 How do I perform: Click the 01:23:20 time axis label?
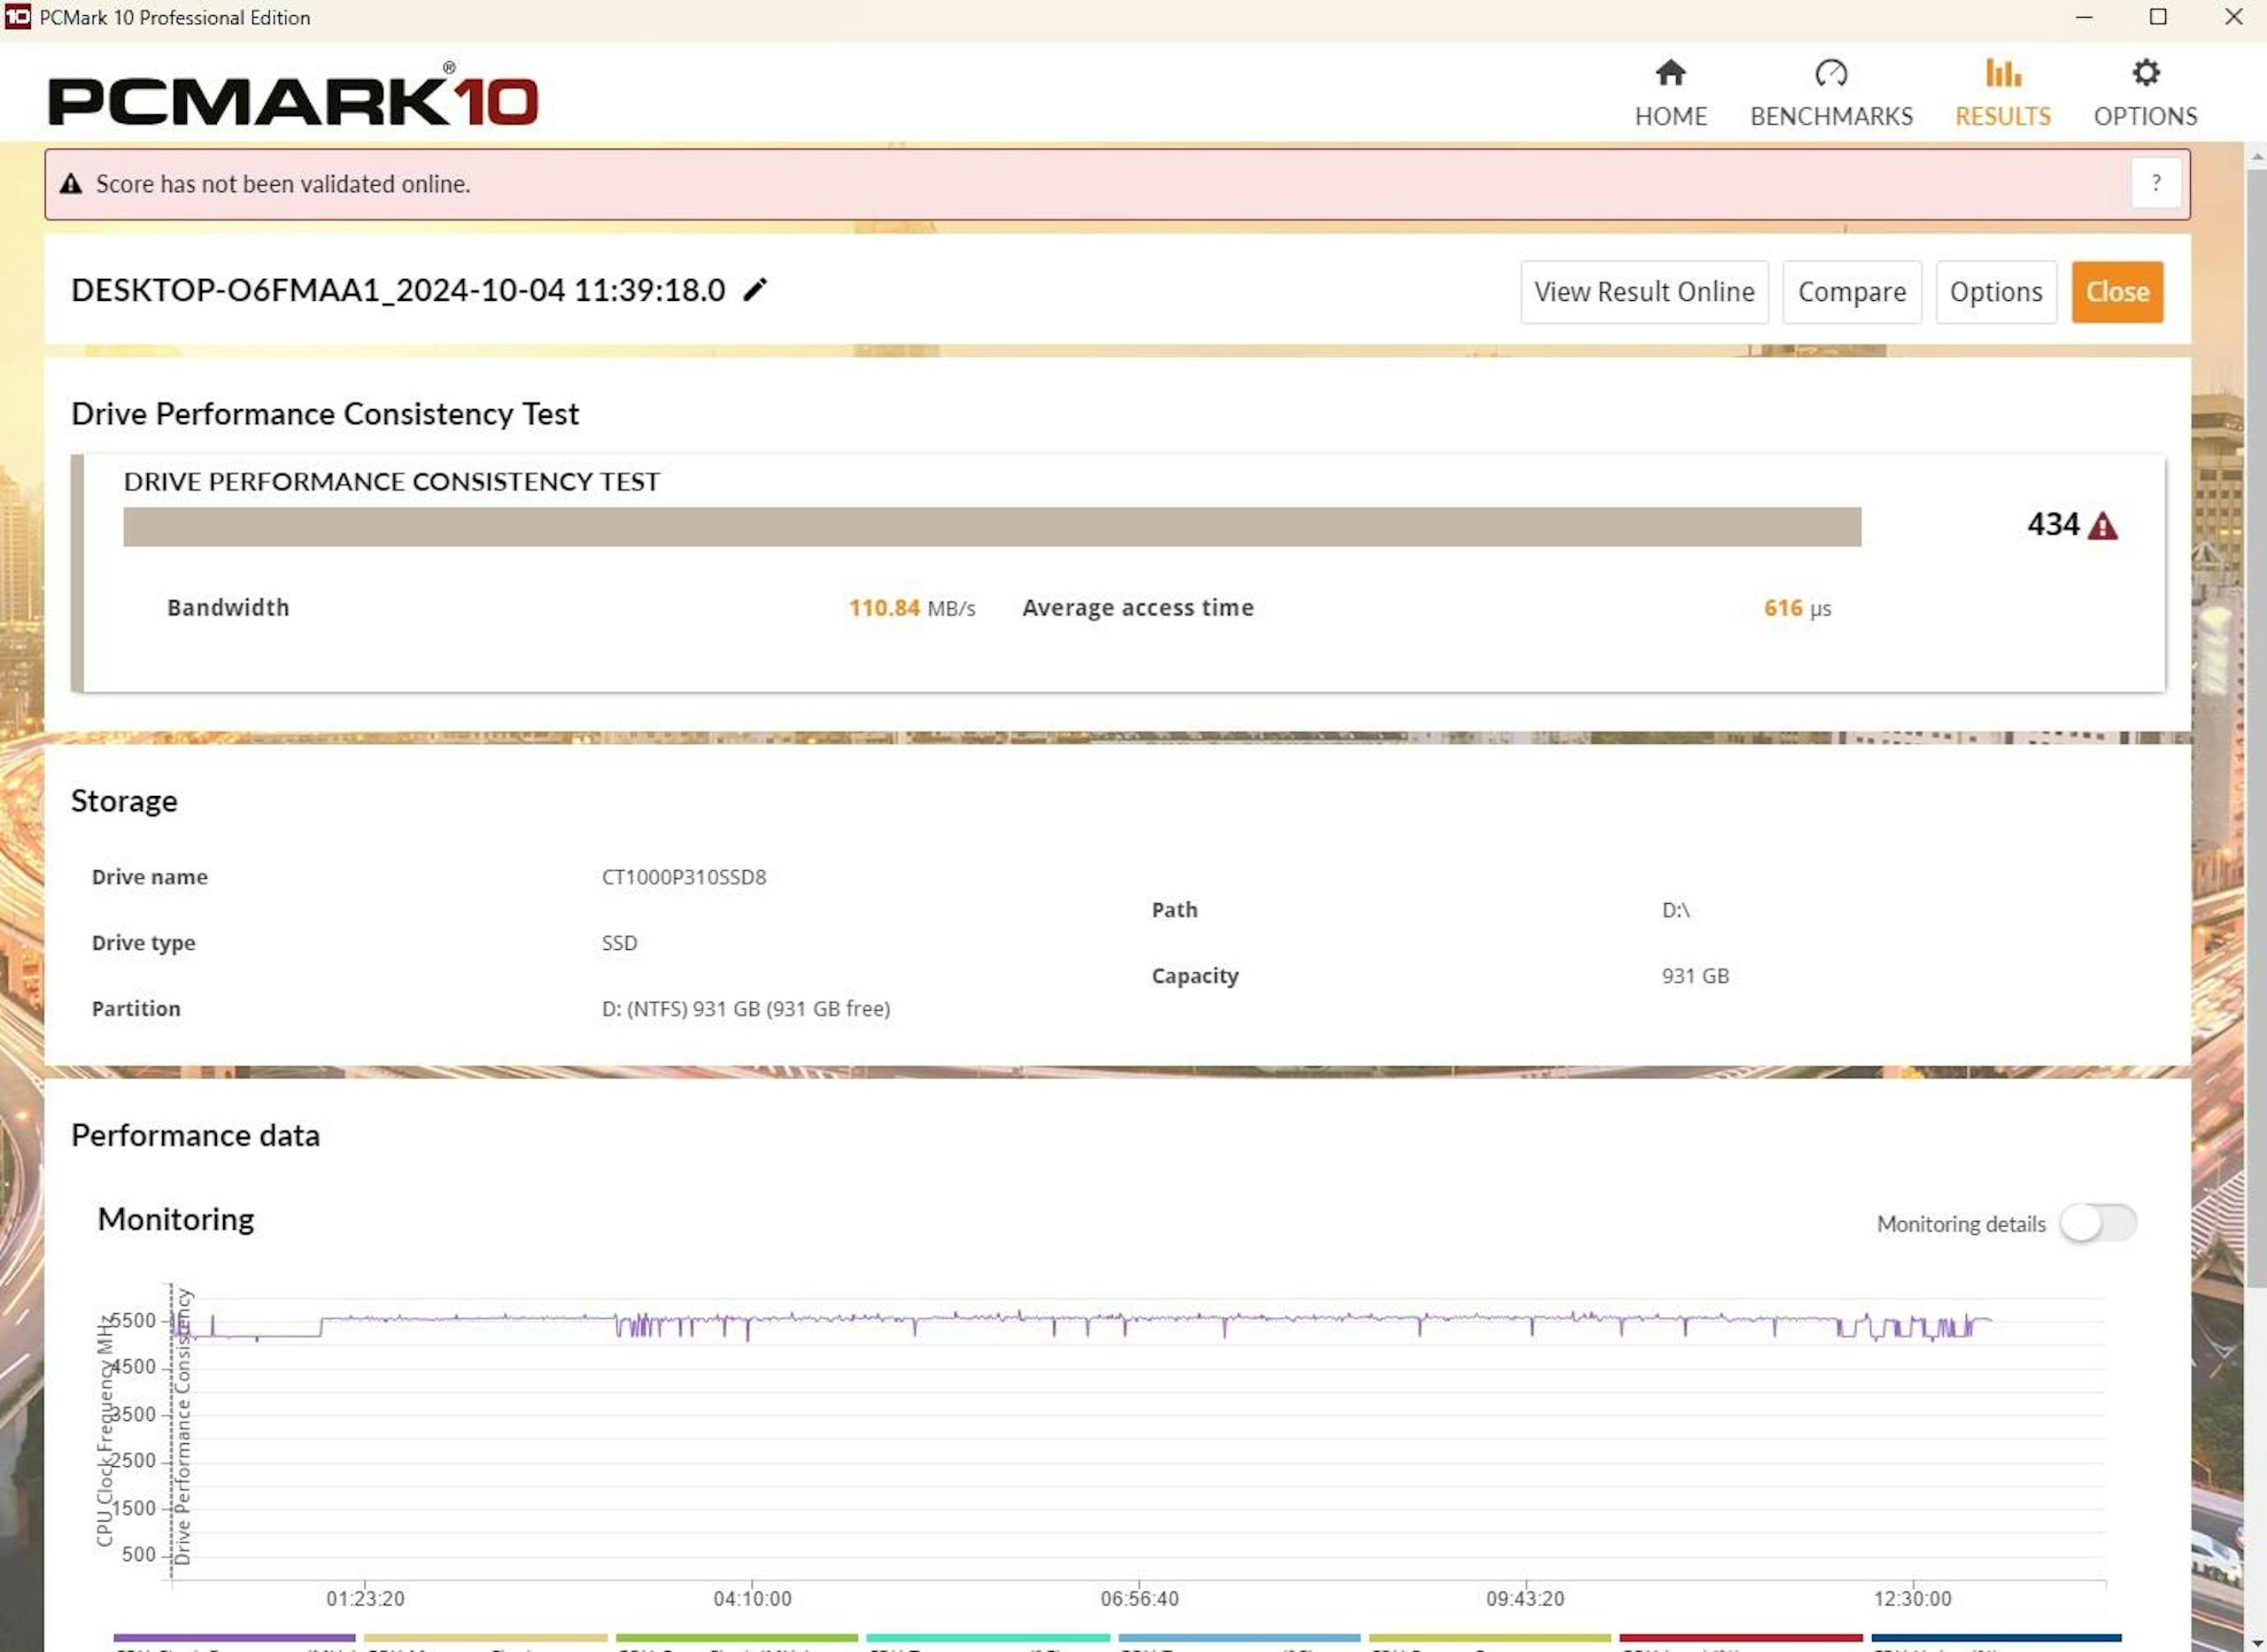click(x=365, y=1598)
